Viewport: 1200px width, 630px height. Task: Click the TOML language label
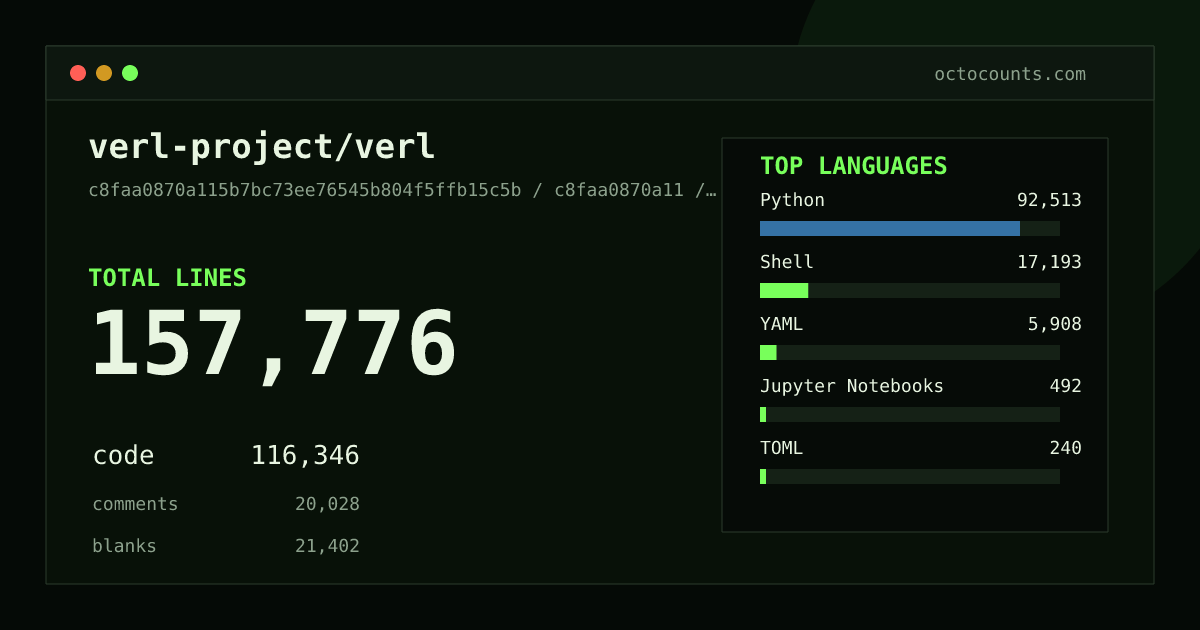(781, 448)
